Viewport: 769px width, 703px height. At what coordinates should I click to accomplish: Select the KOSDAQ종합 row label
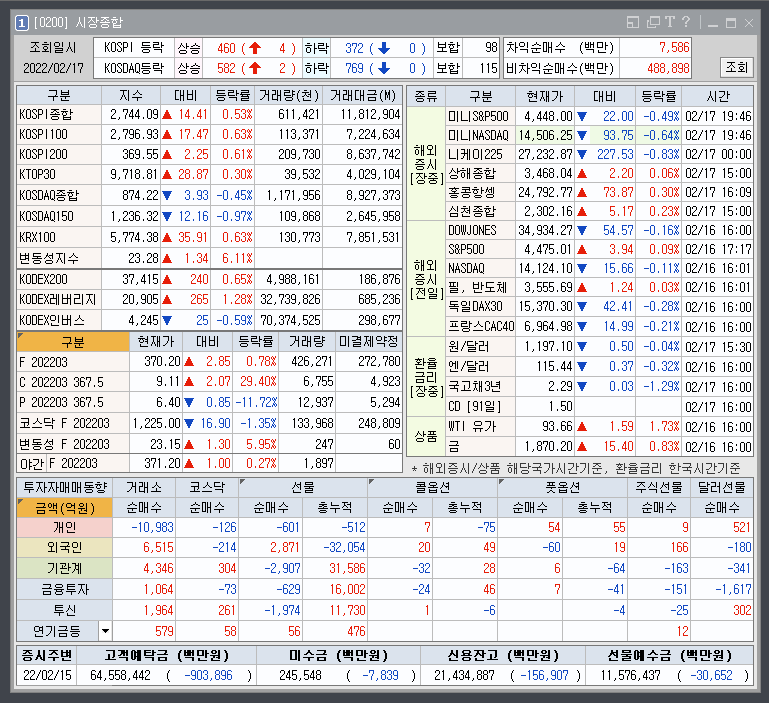[x=59, y=195]
